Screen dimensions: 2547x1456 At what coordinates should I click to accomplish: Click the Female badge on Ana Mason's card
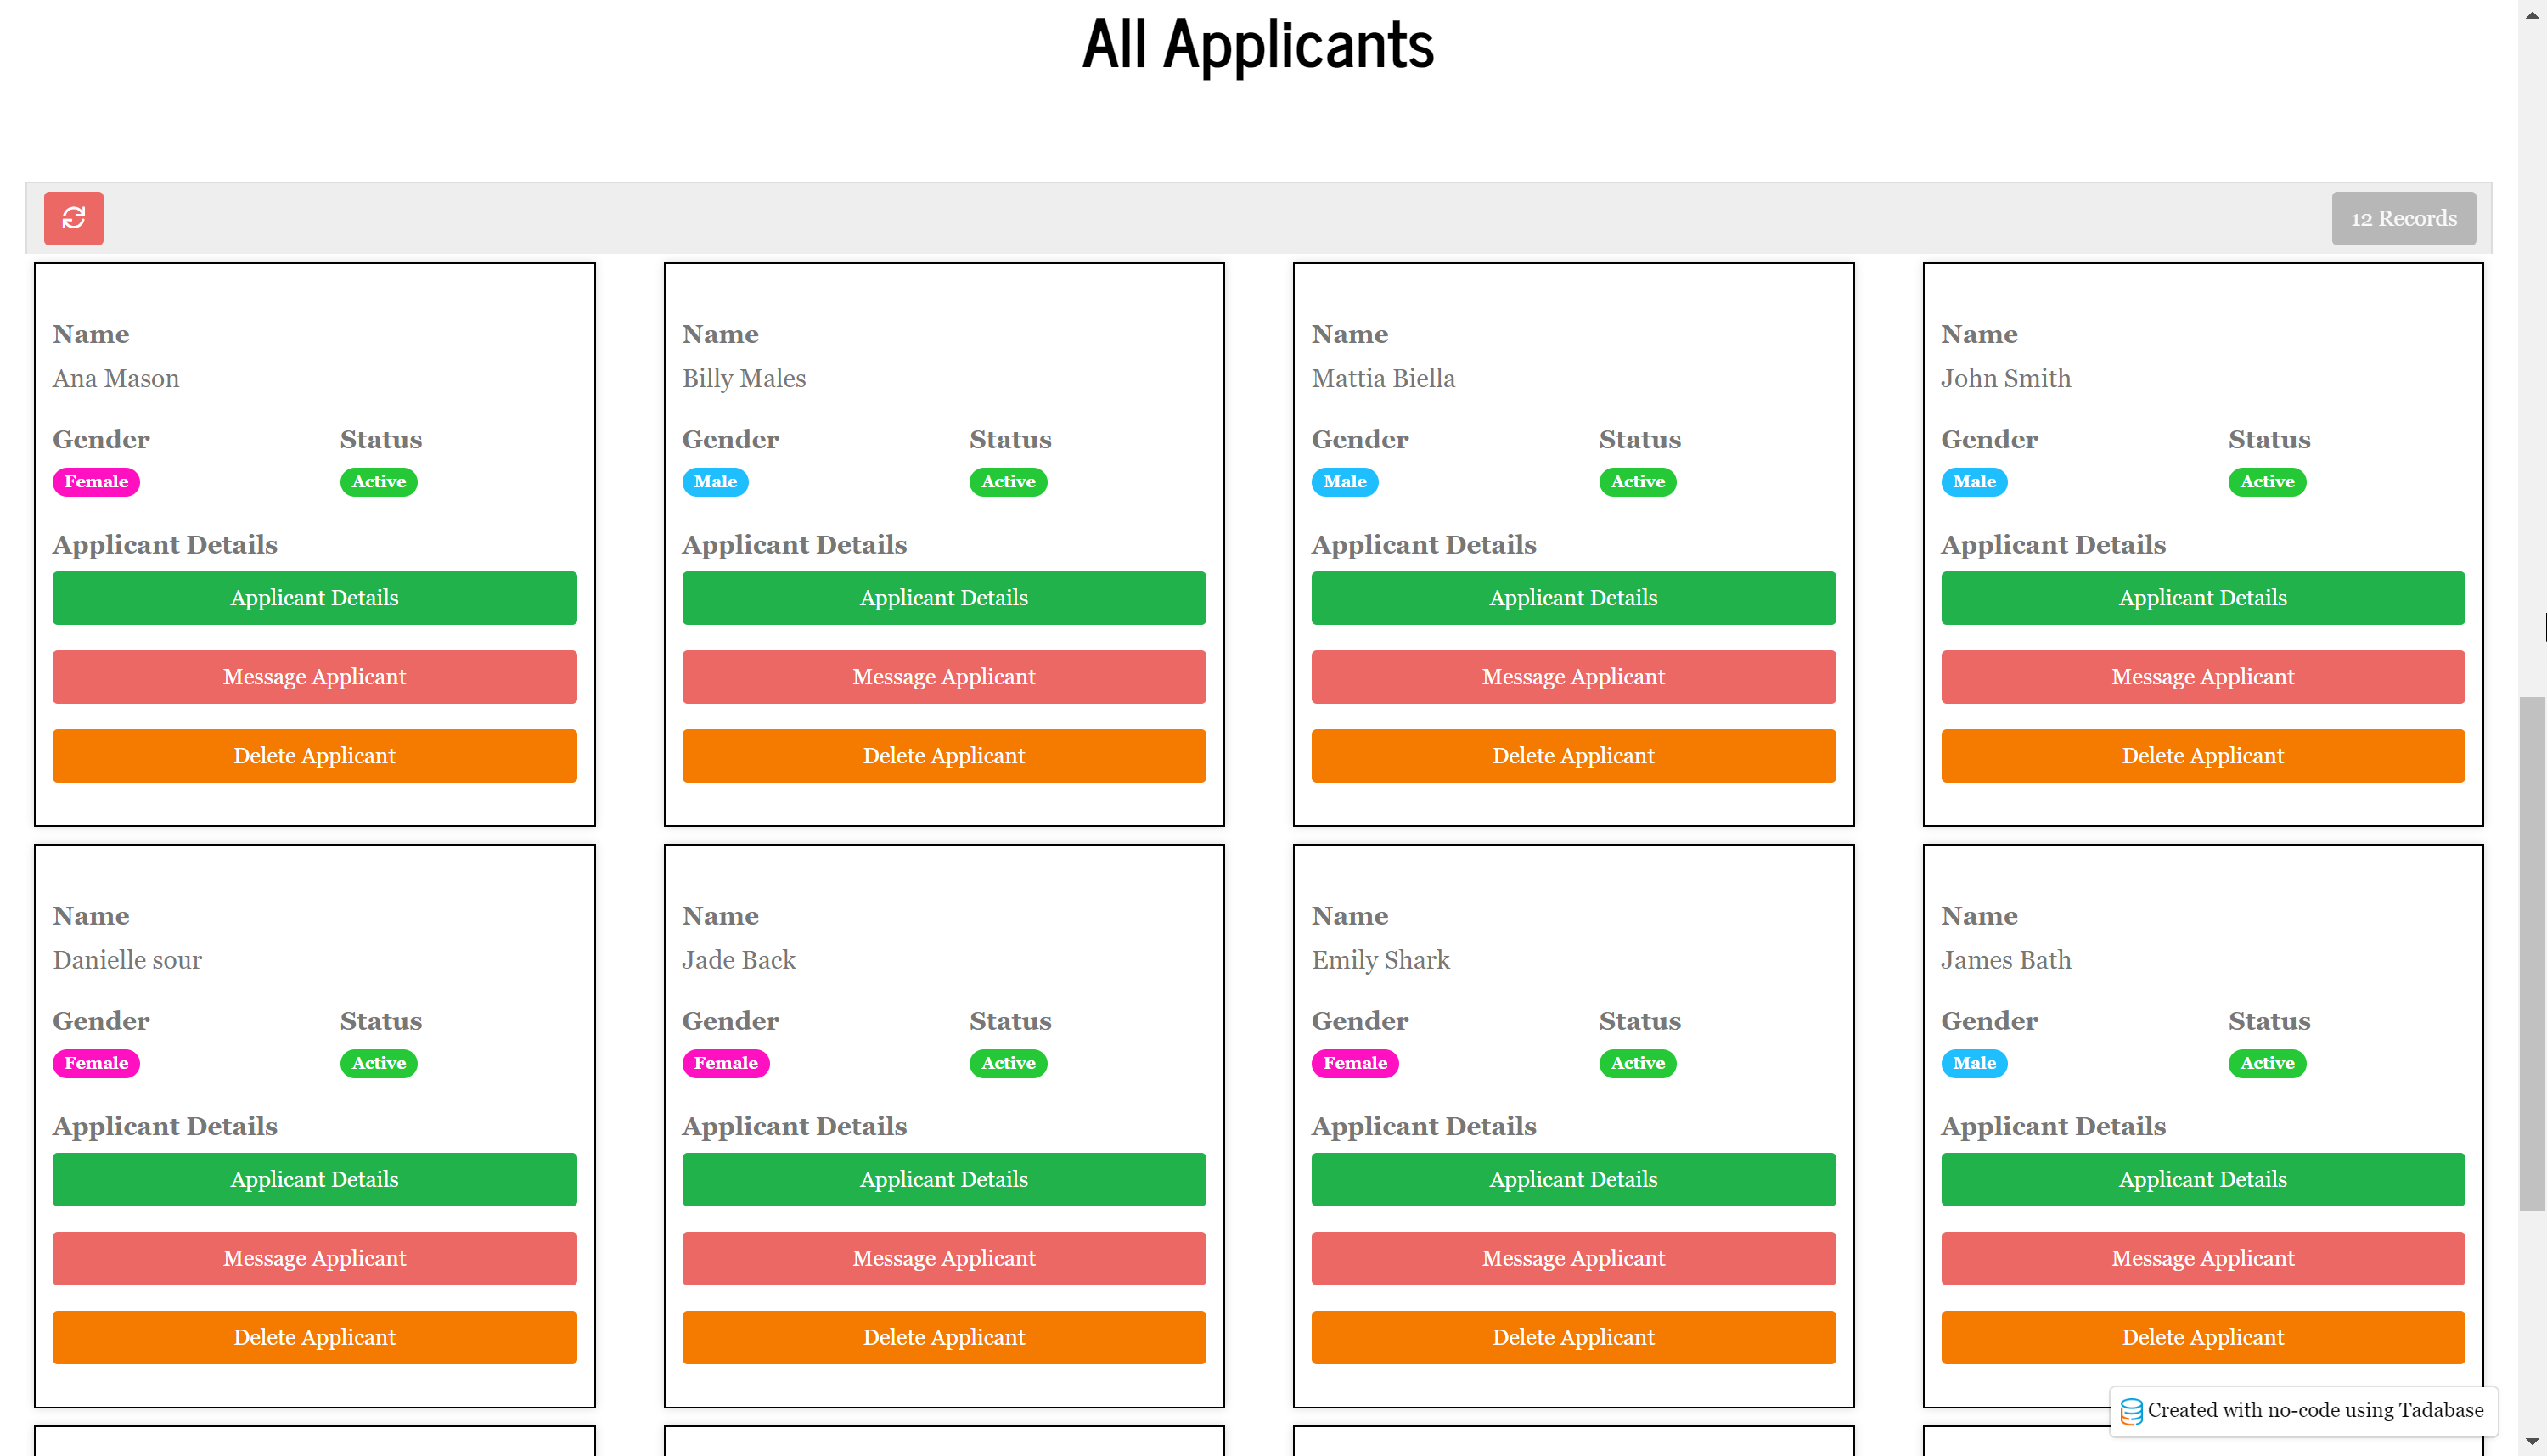pyautogui.click(x=96, y=482)
